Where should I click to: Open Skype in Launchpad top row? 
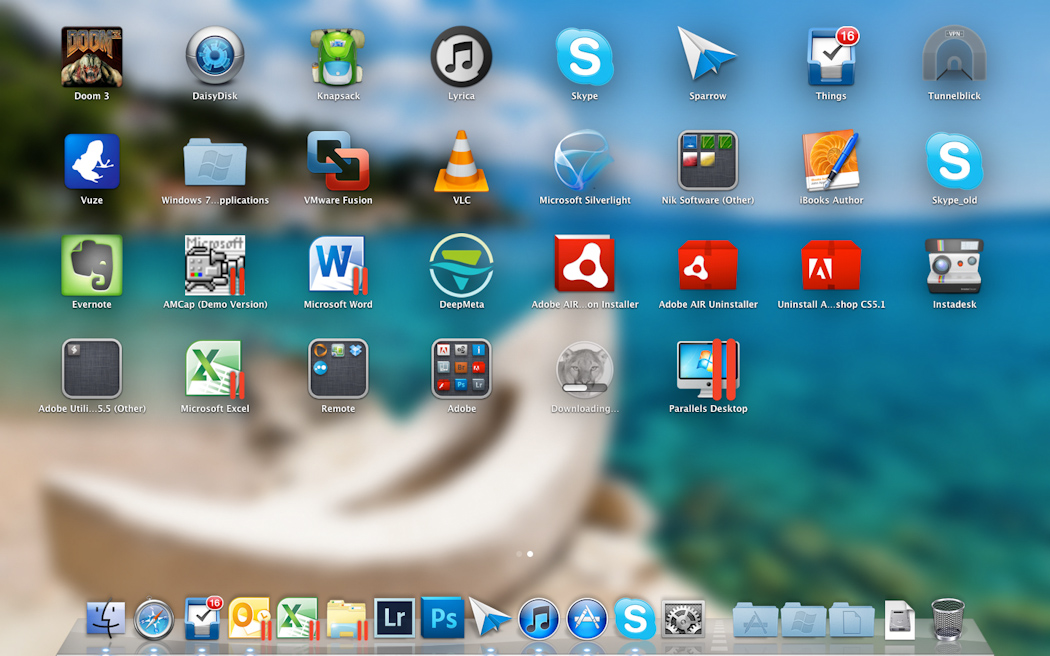click(x=584, y=58)
